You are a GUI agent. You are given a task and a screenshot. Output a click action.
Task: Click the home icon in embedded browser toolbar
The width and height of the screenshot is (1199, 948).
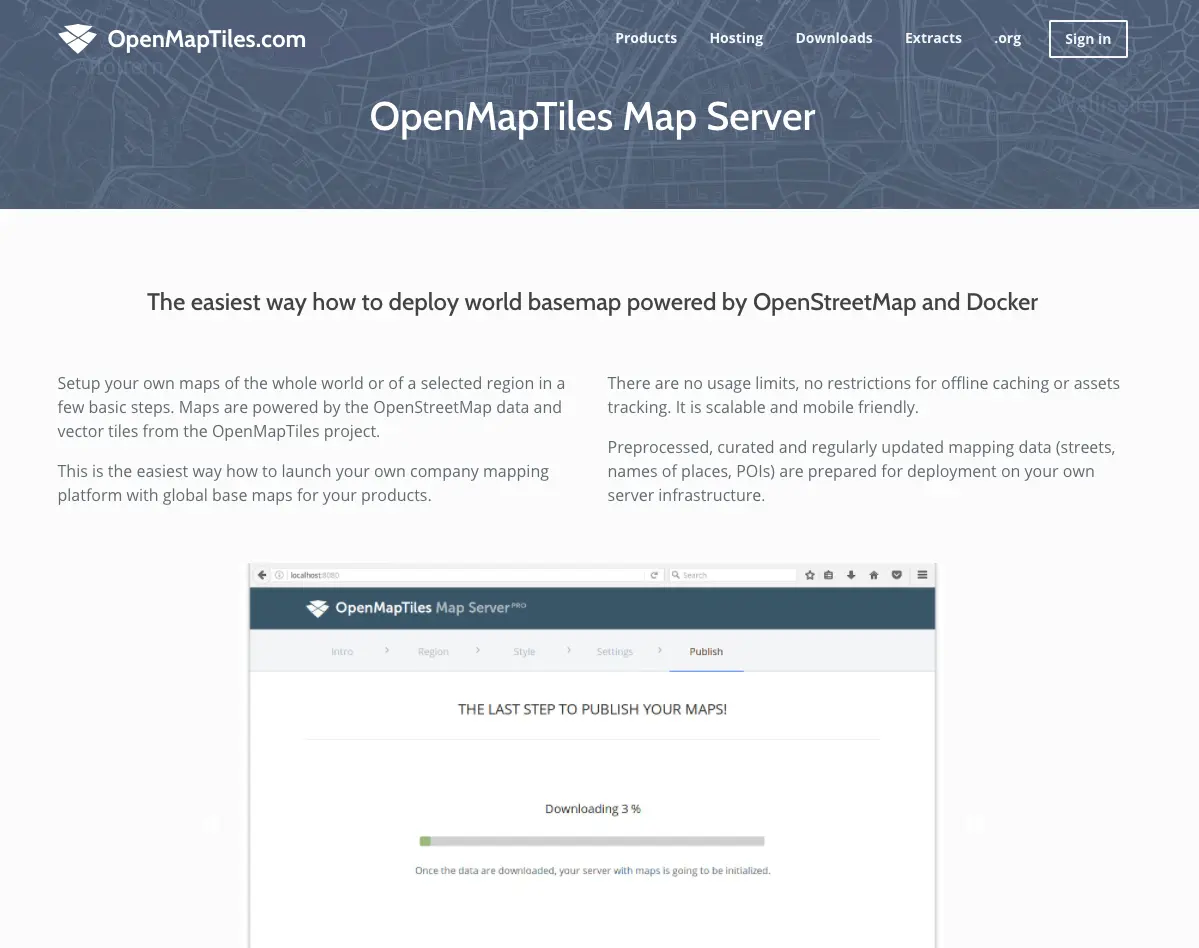tap(873, 575)
